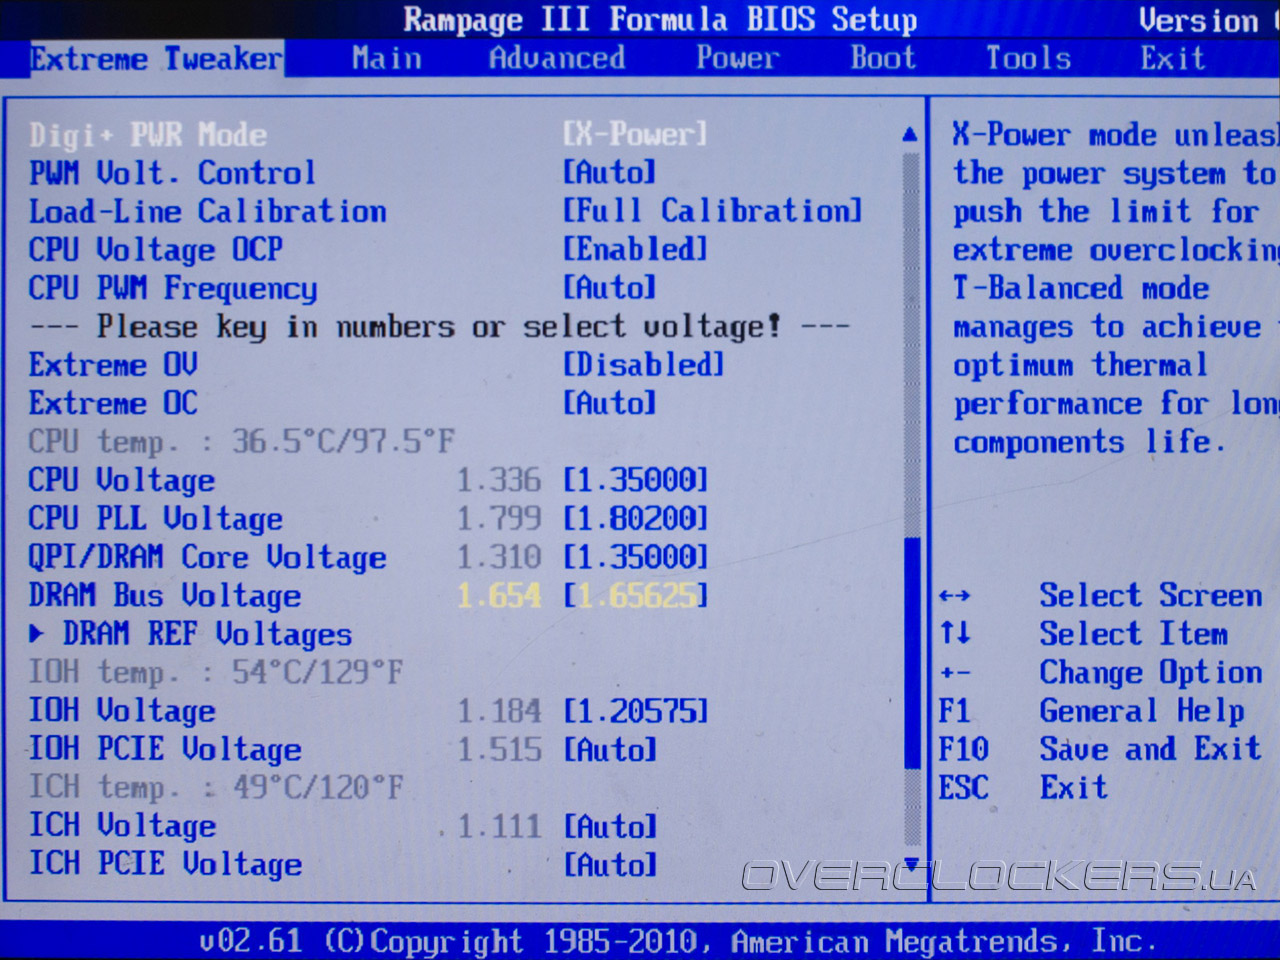Click the measured IOH Voltage 1.184 reading

(499, 711)
